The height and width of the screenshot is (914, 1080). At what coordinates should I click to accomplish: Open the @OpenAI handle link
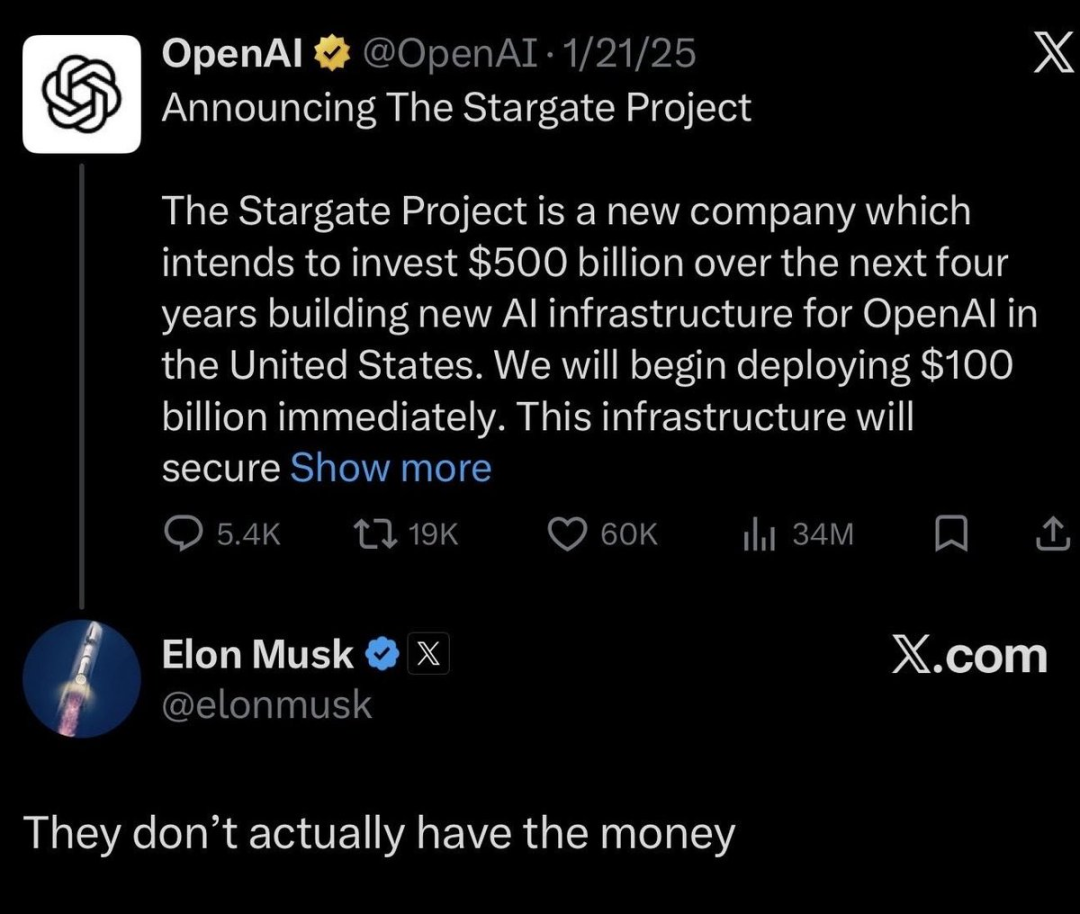(x=448, y=54)
